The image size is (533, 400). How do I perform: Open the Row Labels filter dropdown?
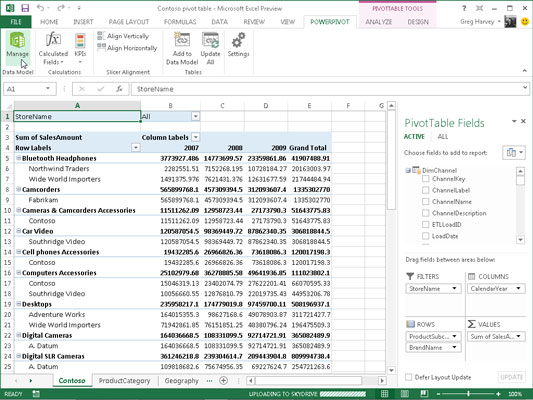coord(136,147)
